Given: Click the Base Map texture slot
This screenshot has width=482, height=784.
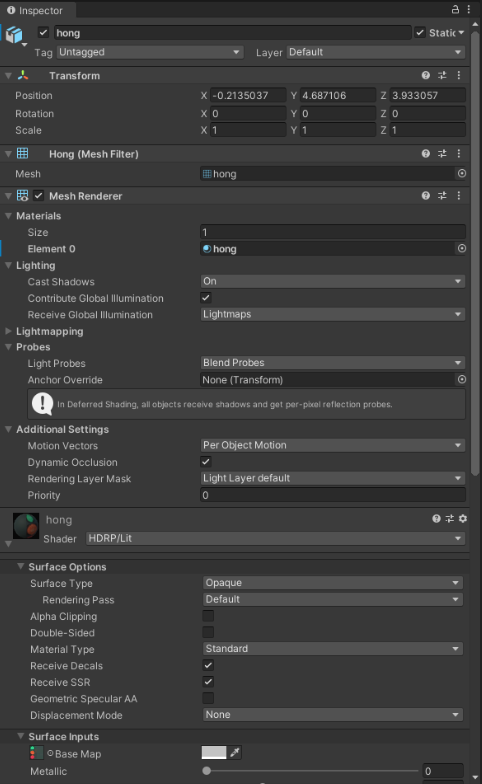Looking at the screenshot, I should (36, 752).
